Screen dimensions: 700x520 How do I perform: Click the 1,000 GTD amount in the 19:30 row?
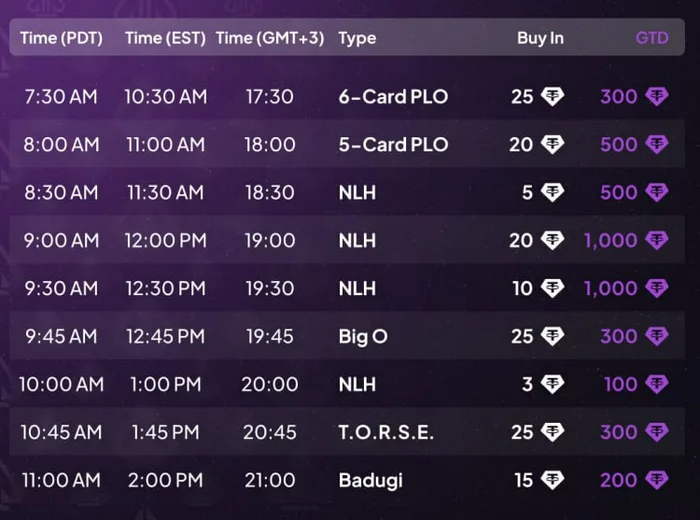tap(610, 289)
